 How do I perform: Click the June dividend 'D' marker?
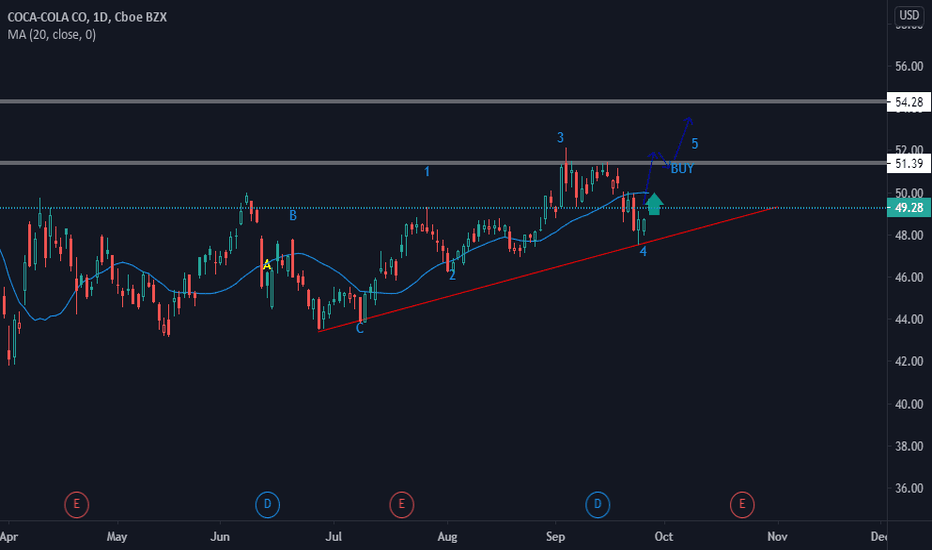pyautogui.click(x=267, y=505)
